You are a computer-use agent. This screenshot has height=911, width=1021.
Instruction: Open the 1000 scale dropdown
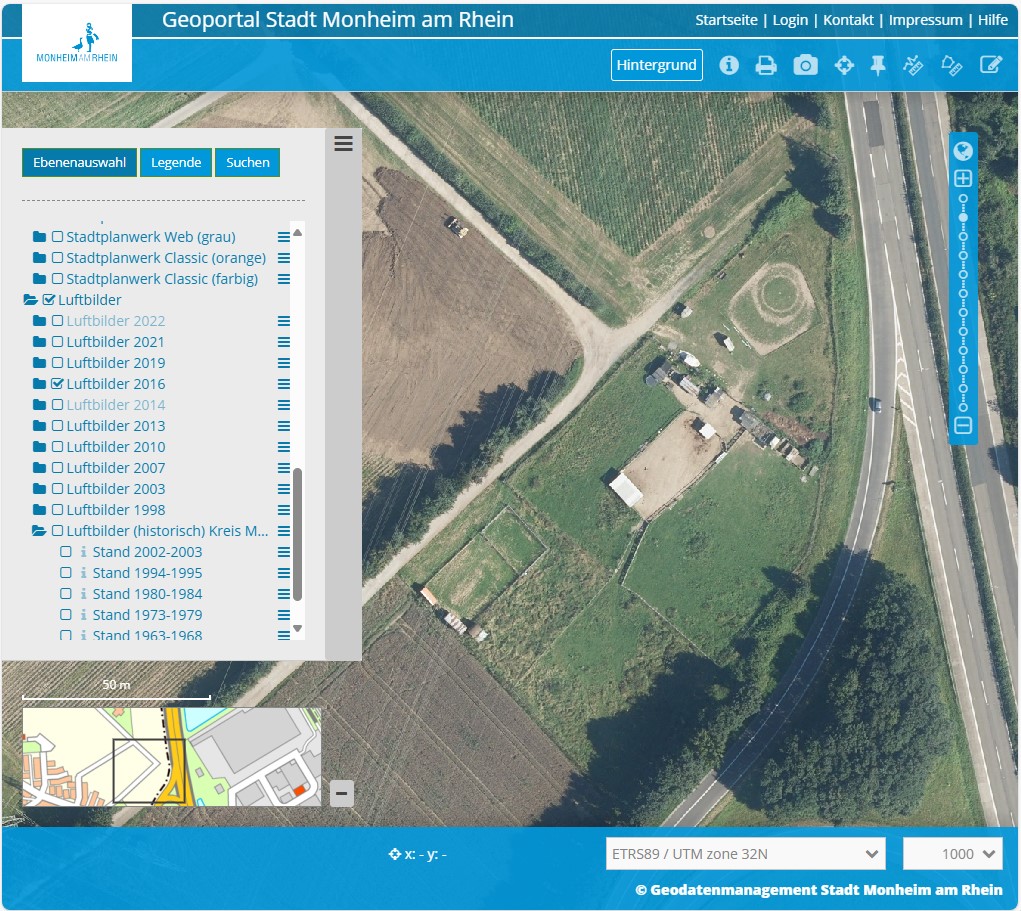pos(953,854)
